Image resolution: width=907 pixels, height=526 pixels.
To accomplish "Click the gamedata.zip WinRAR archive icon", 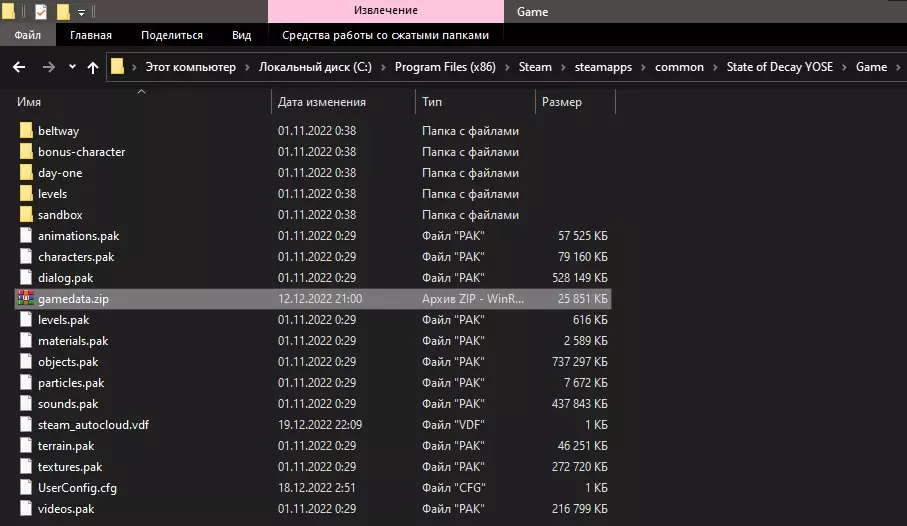I will click(x=26, y=299).
